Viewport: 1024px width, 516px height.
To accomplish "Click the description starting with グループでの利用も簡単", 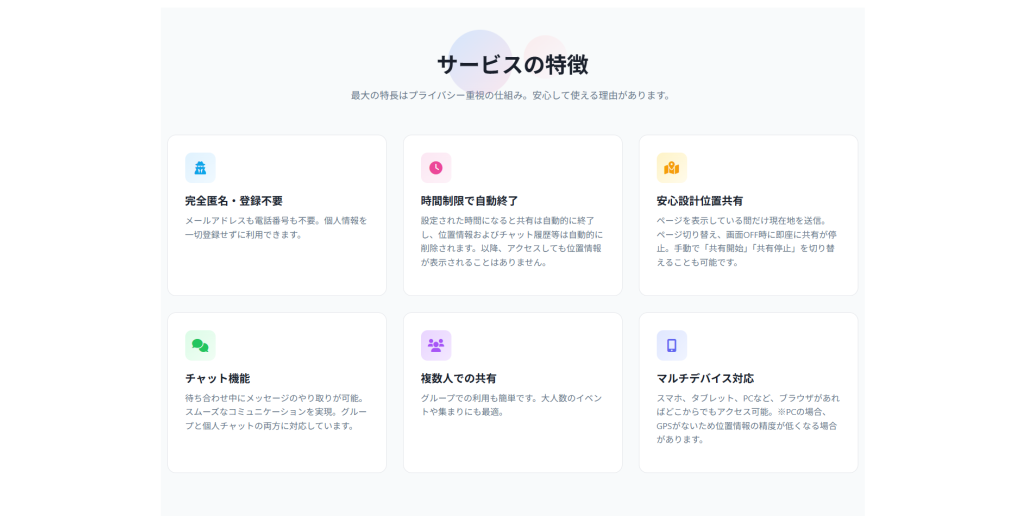I will click(x=512, y=404).
